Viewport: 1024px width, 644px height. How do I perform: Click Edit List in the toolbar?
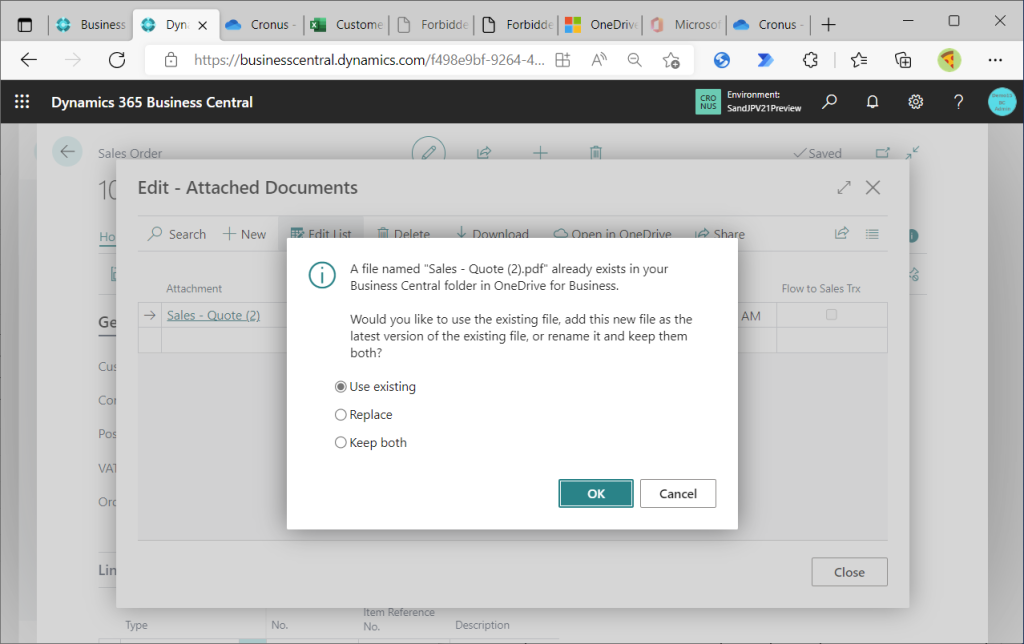coord(321,234)
